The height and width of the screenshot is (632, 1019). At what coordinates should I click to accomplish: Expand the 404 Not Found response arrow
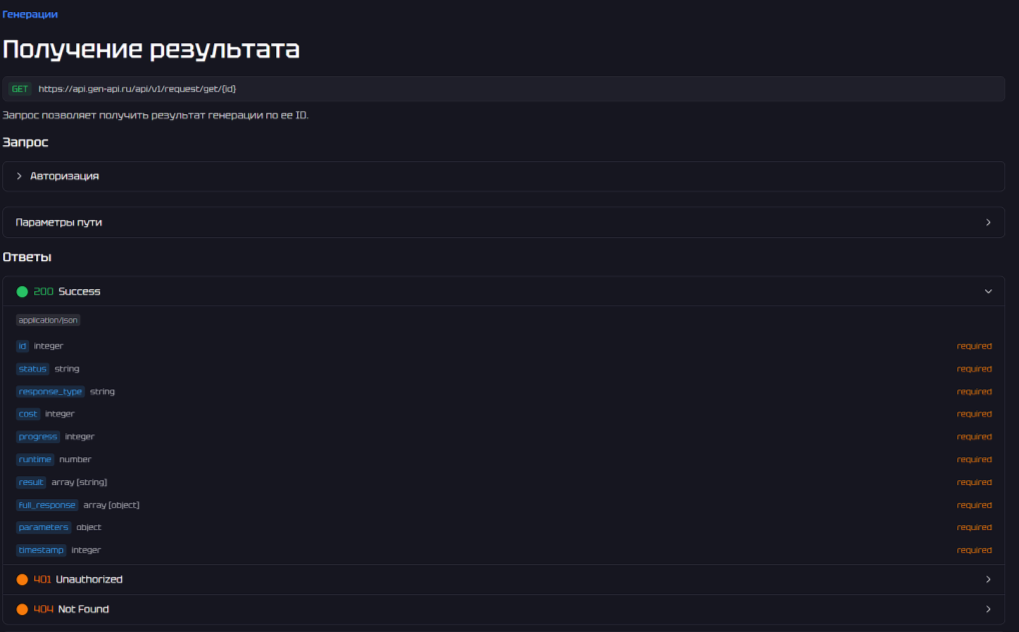tap(988, 609)
